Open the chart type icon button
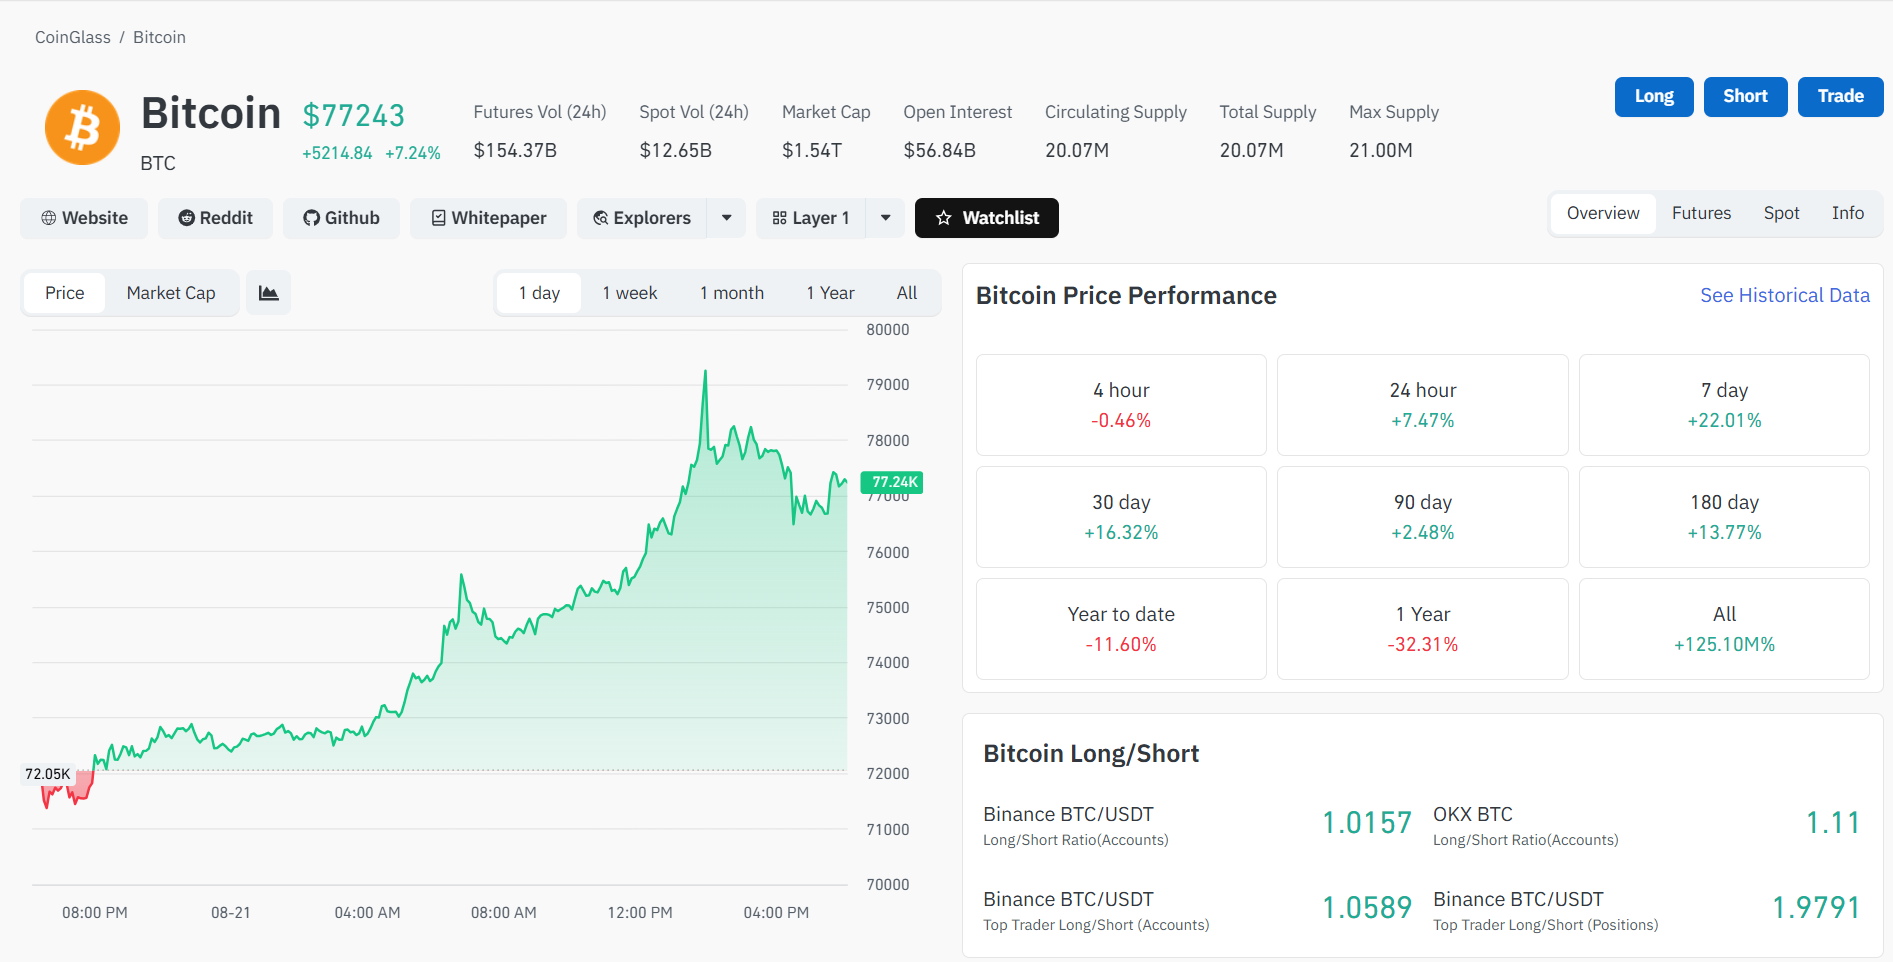 pos(269,293)
